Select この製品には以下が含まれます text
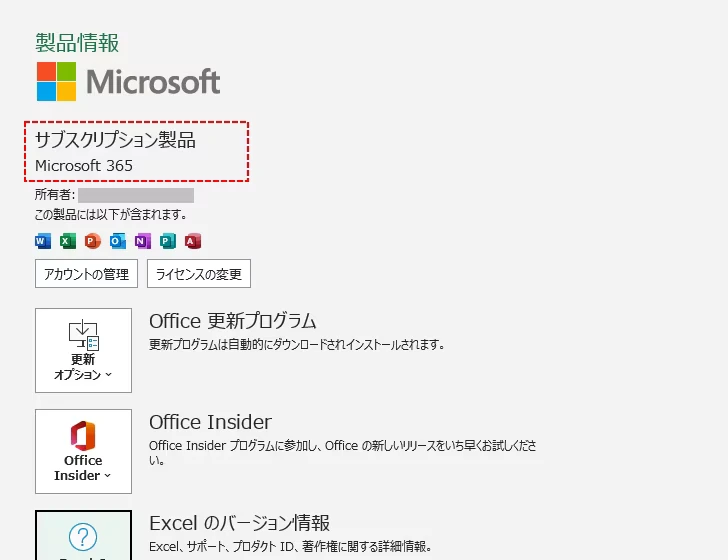Viewport: 728px width, 560px height. (111, 215)
